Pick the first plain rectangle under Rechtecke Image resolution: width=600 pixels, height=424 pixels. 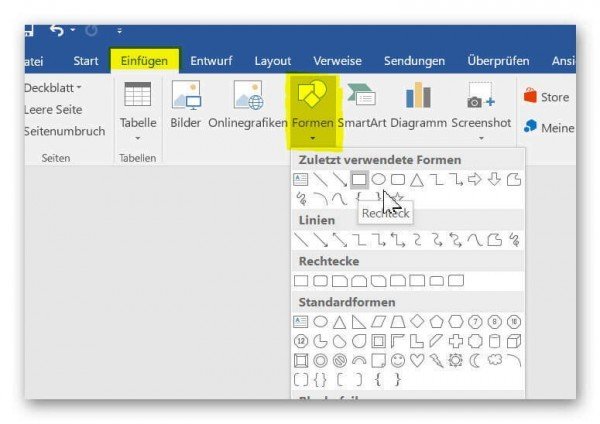[301, 281]
